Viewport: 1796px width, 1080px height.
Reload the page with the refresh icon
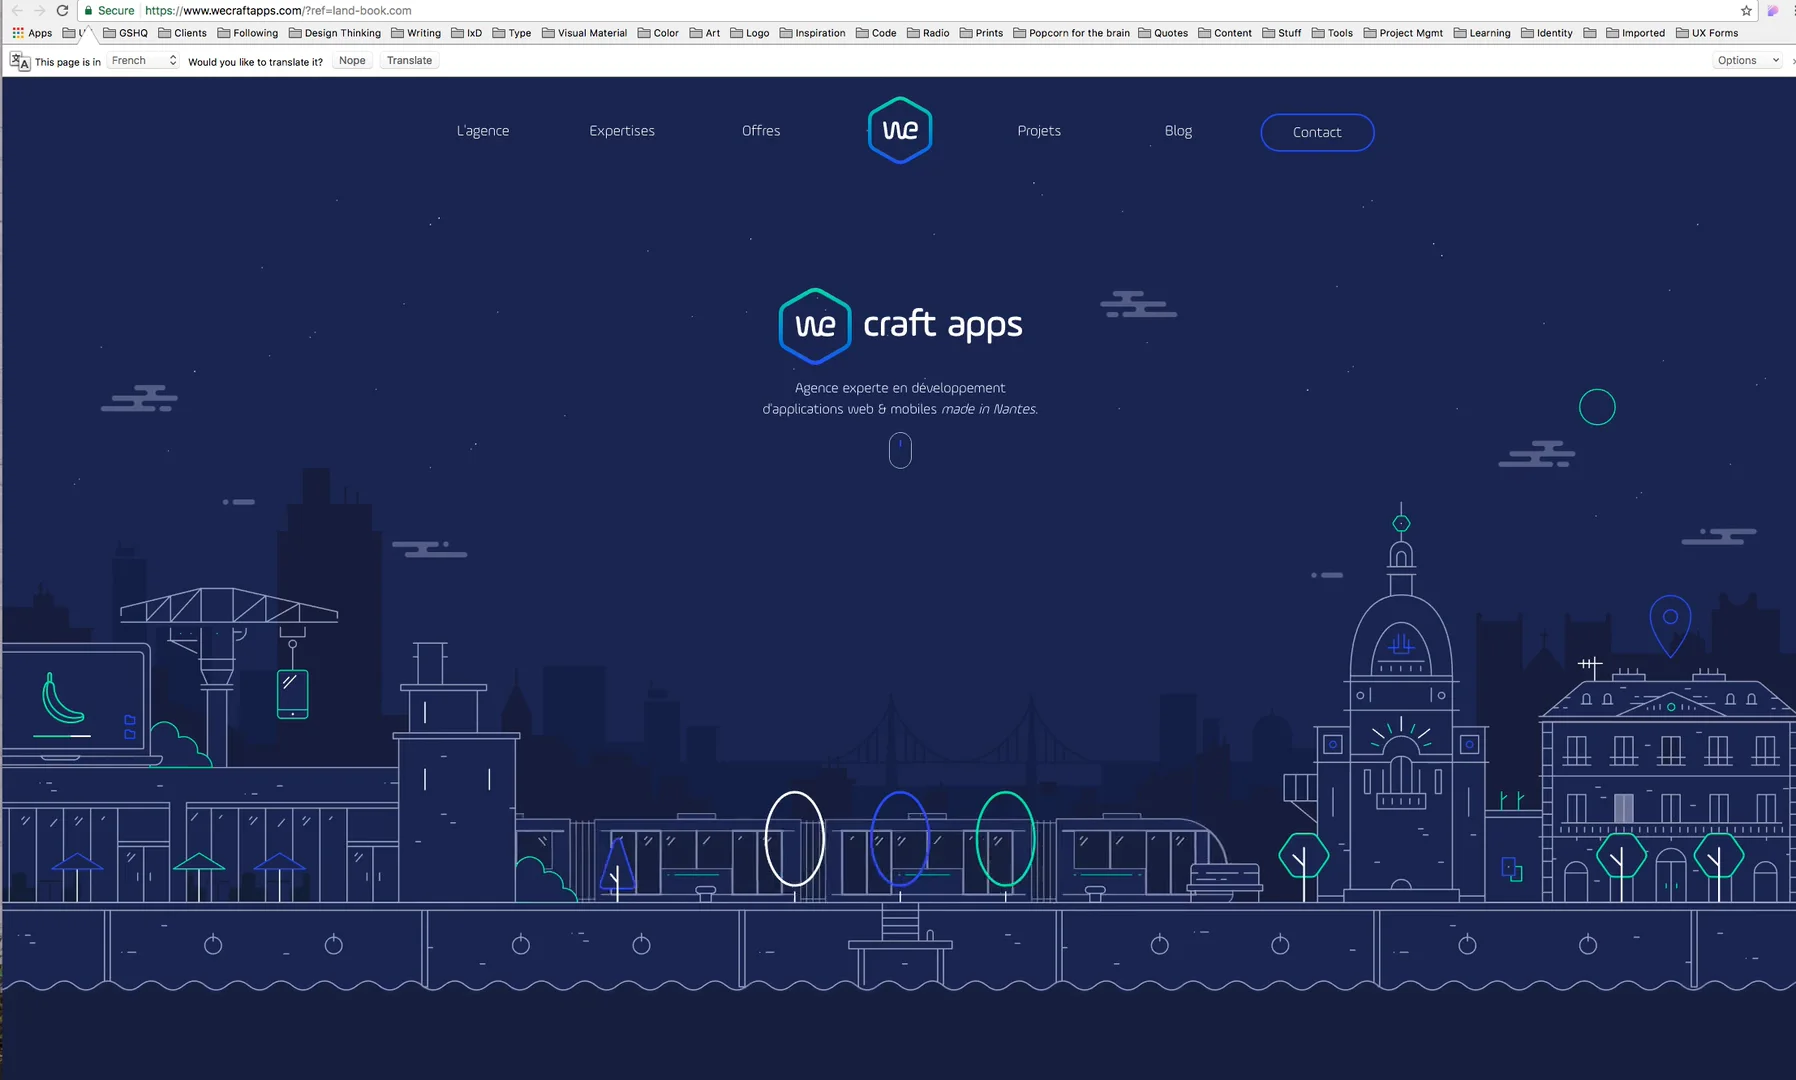[x=62, y=10]
